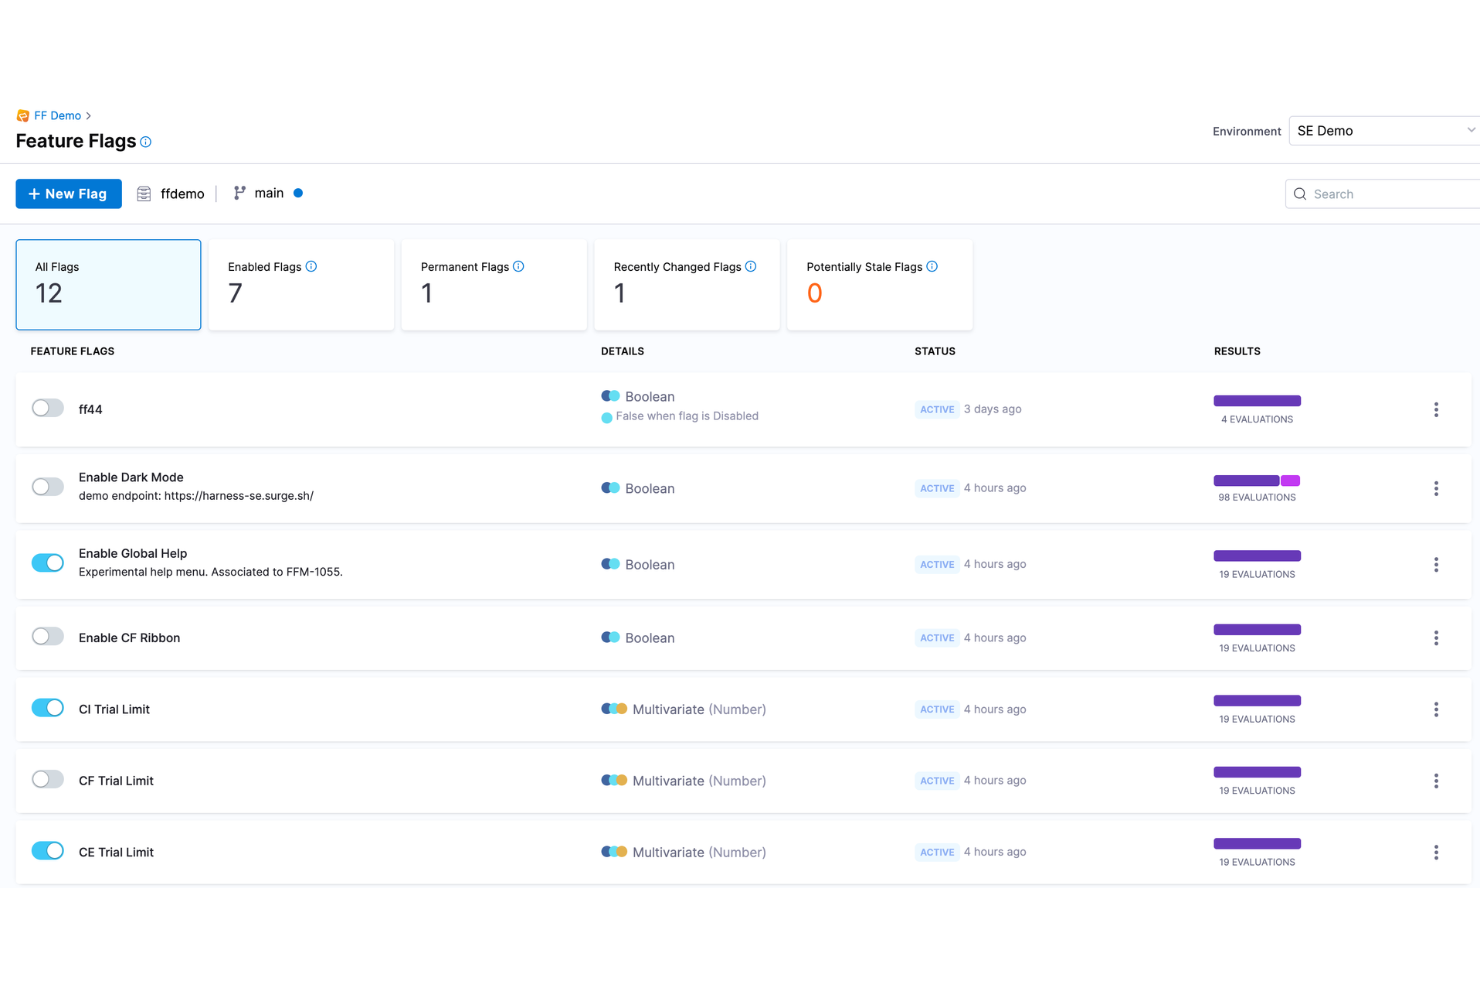Click the pink segment of Dark Mode results

tap(1291, 481)
